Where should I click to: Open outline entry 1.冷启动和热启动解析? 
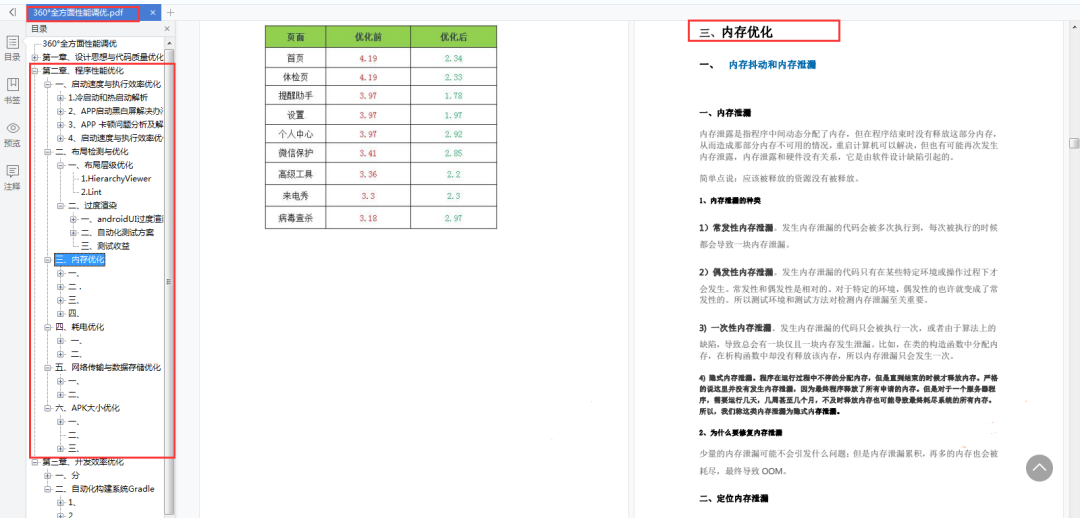[108, 98]
